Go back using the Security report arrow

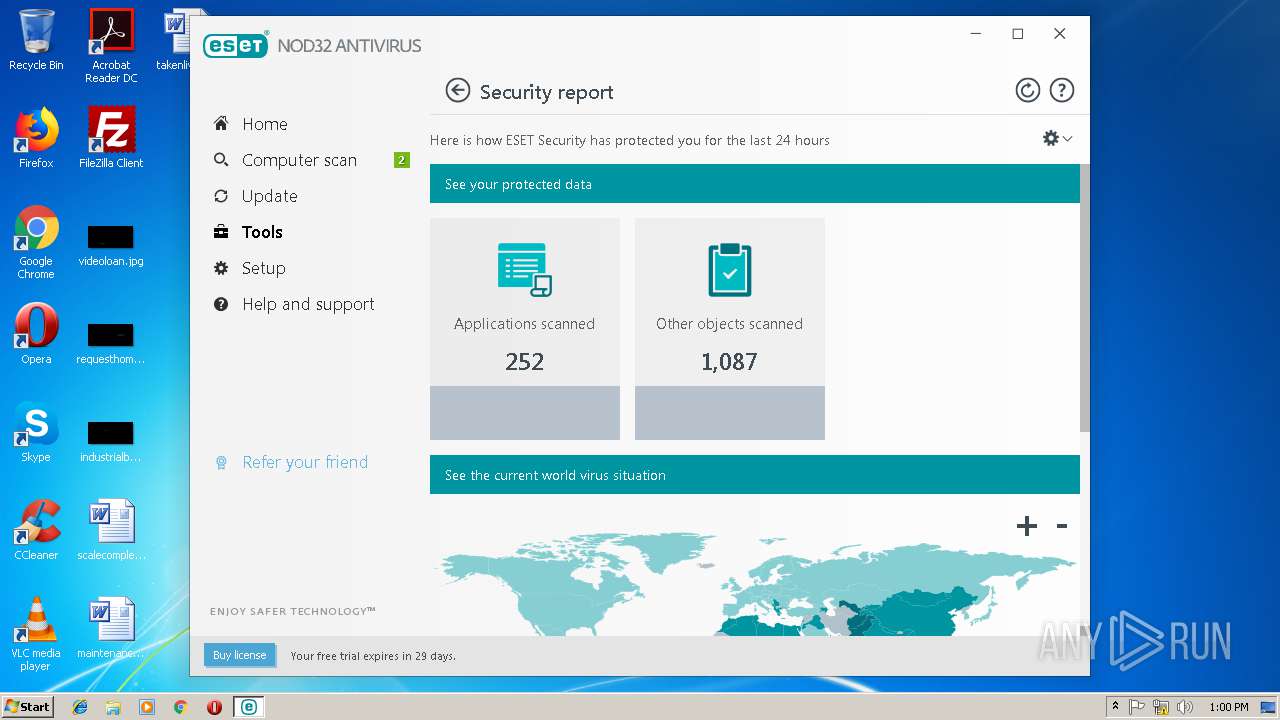(x=457, y=91)
